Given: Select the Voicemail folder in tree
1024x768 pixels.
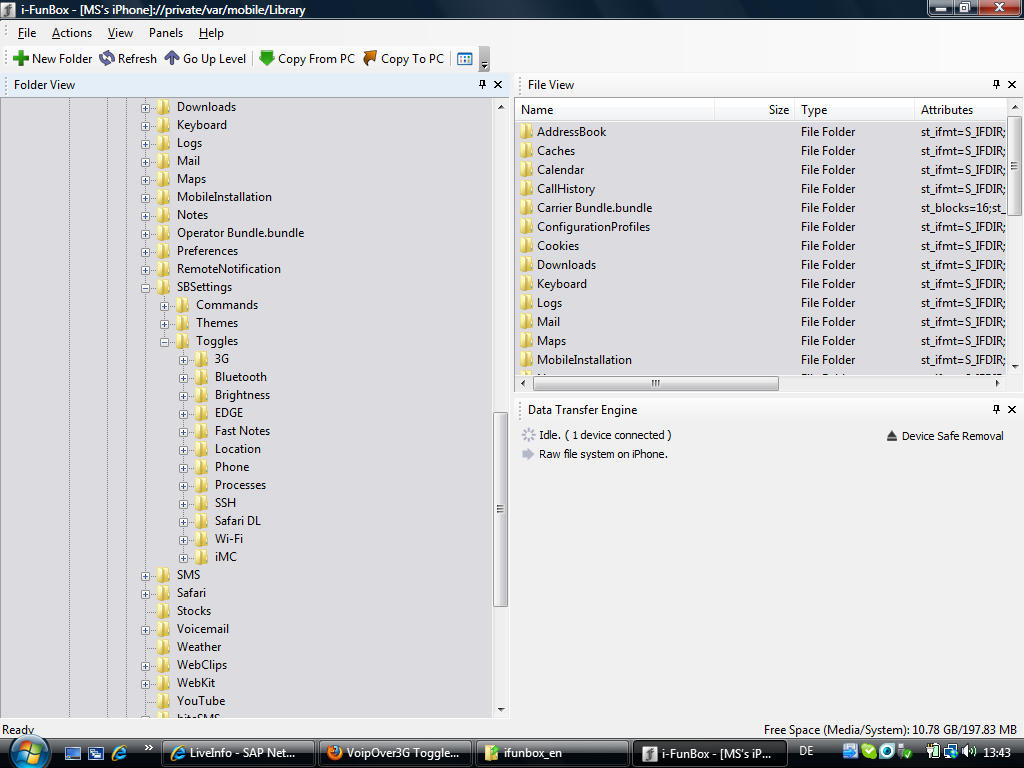Looking at the screenshot, I should coord(202,629).
